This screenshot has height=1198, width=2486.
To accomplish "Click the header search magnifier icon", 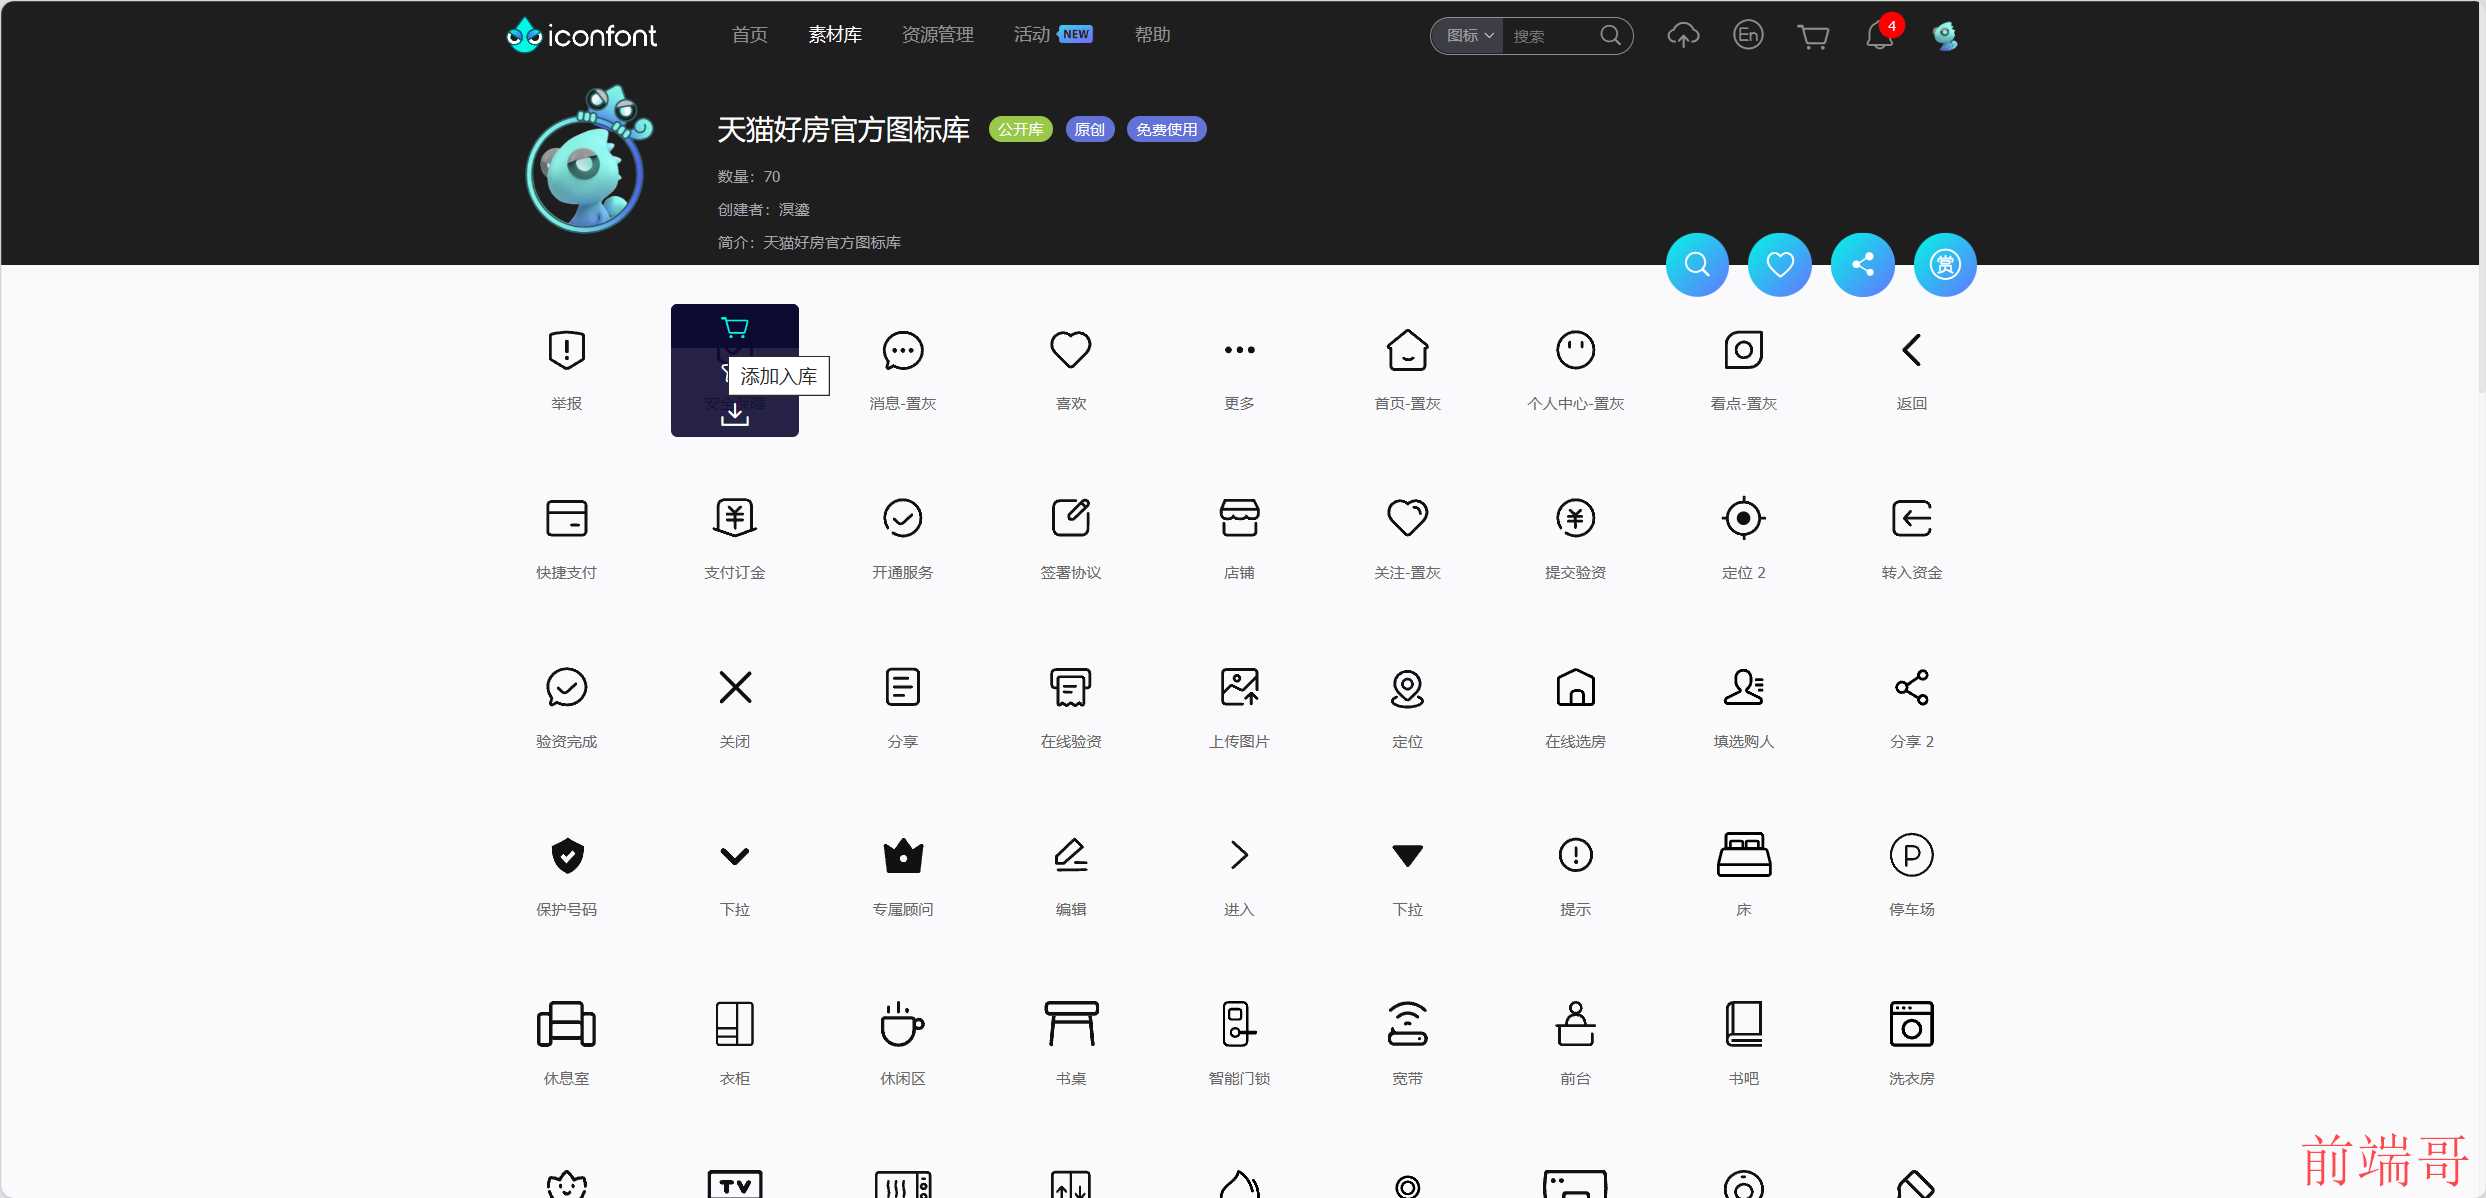I will pyautogui.click(x=1610, y=36).
